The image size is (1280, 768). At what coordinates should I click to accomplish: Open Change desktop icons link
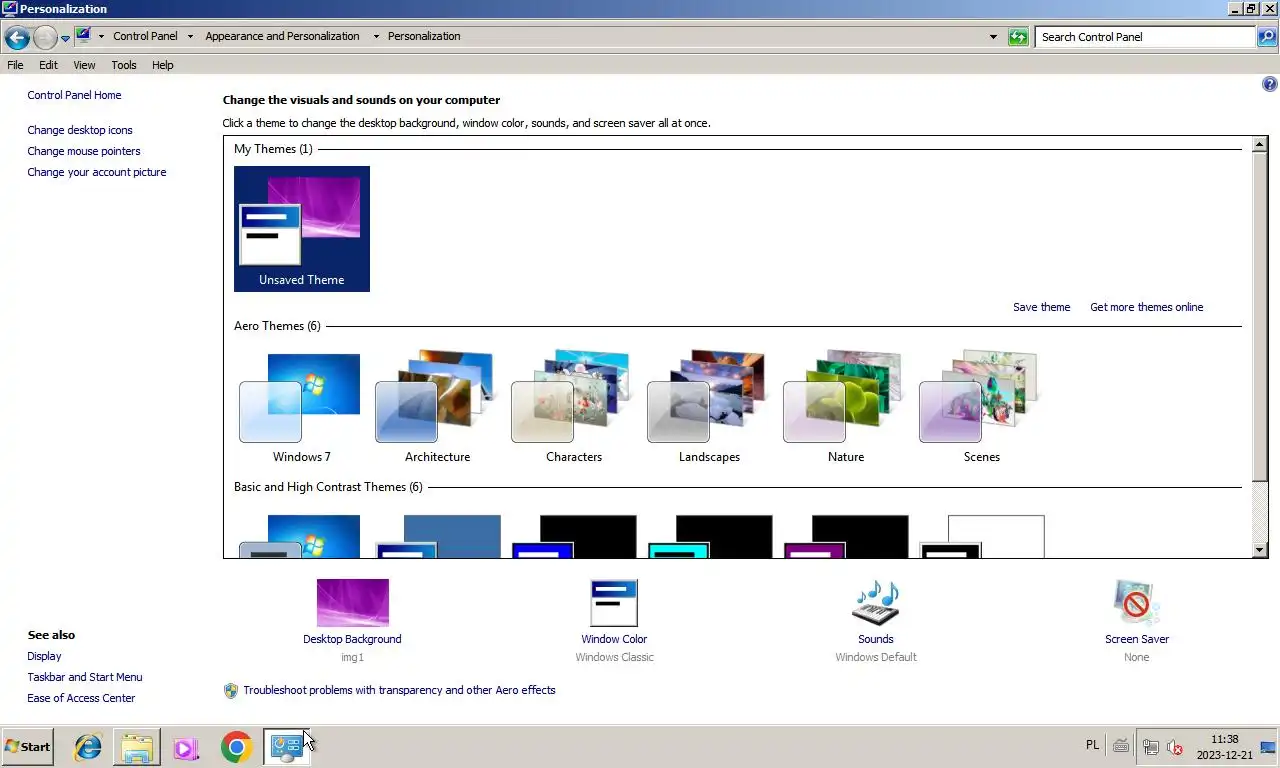click(80, 130)
